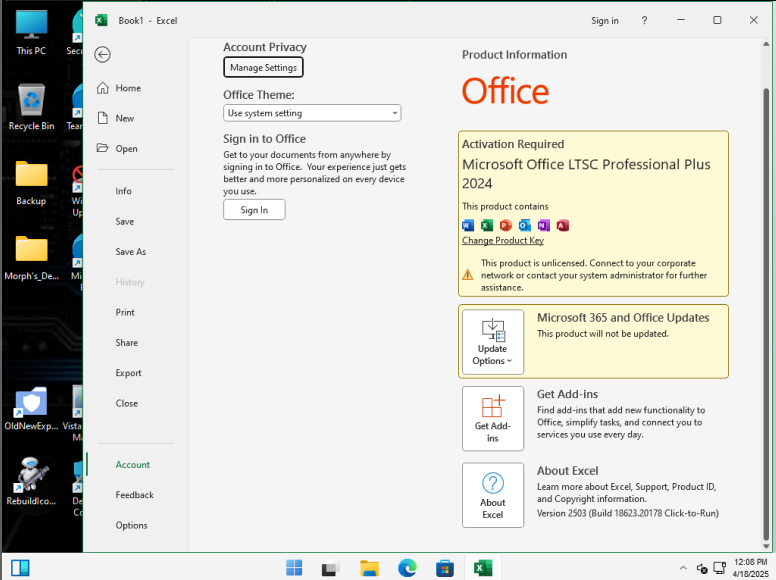Image resolution: width=776 pixels, height=580 pixels.
Task: Open the Feedback page
Action: click(135, 495)
